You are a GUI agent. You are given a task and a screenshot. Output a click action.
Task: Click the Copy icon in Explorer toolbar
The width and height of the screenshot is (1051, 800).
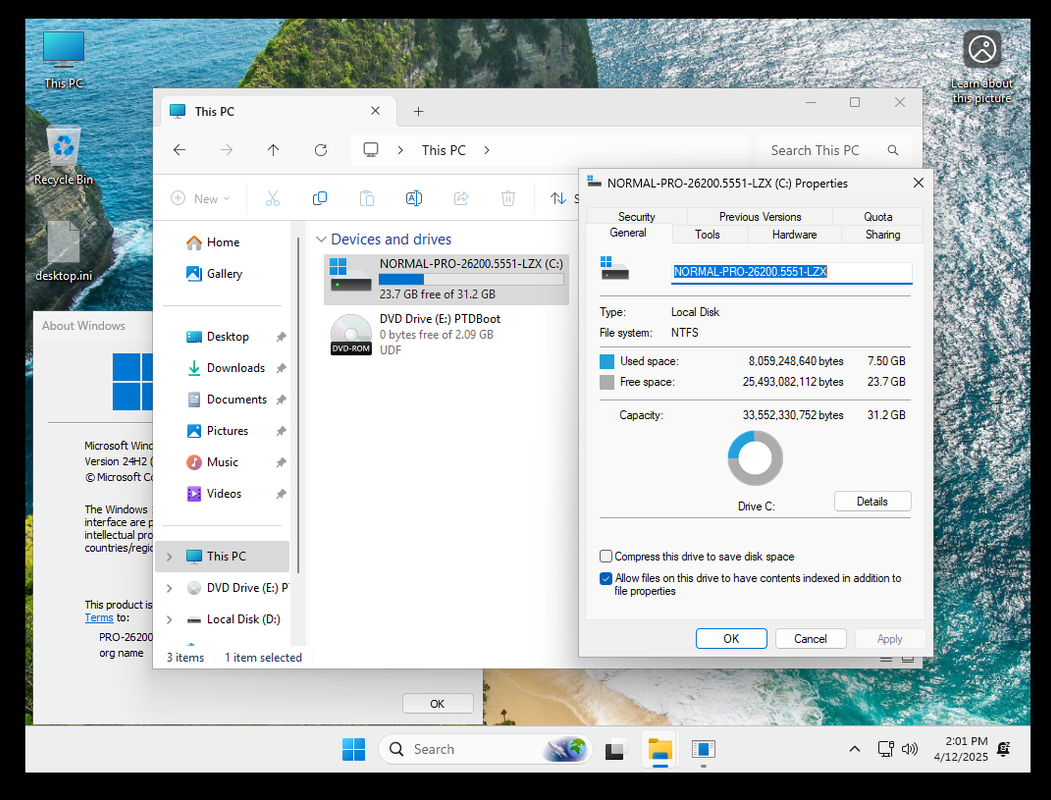tap(320, 198)
